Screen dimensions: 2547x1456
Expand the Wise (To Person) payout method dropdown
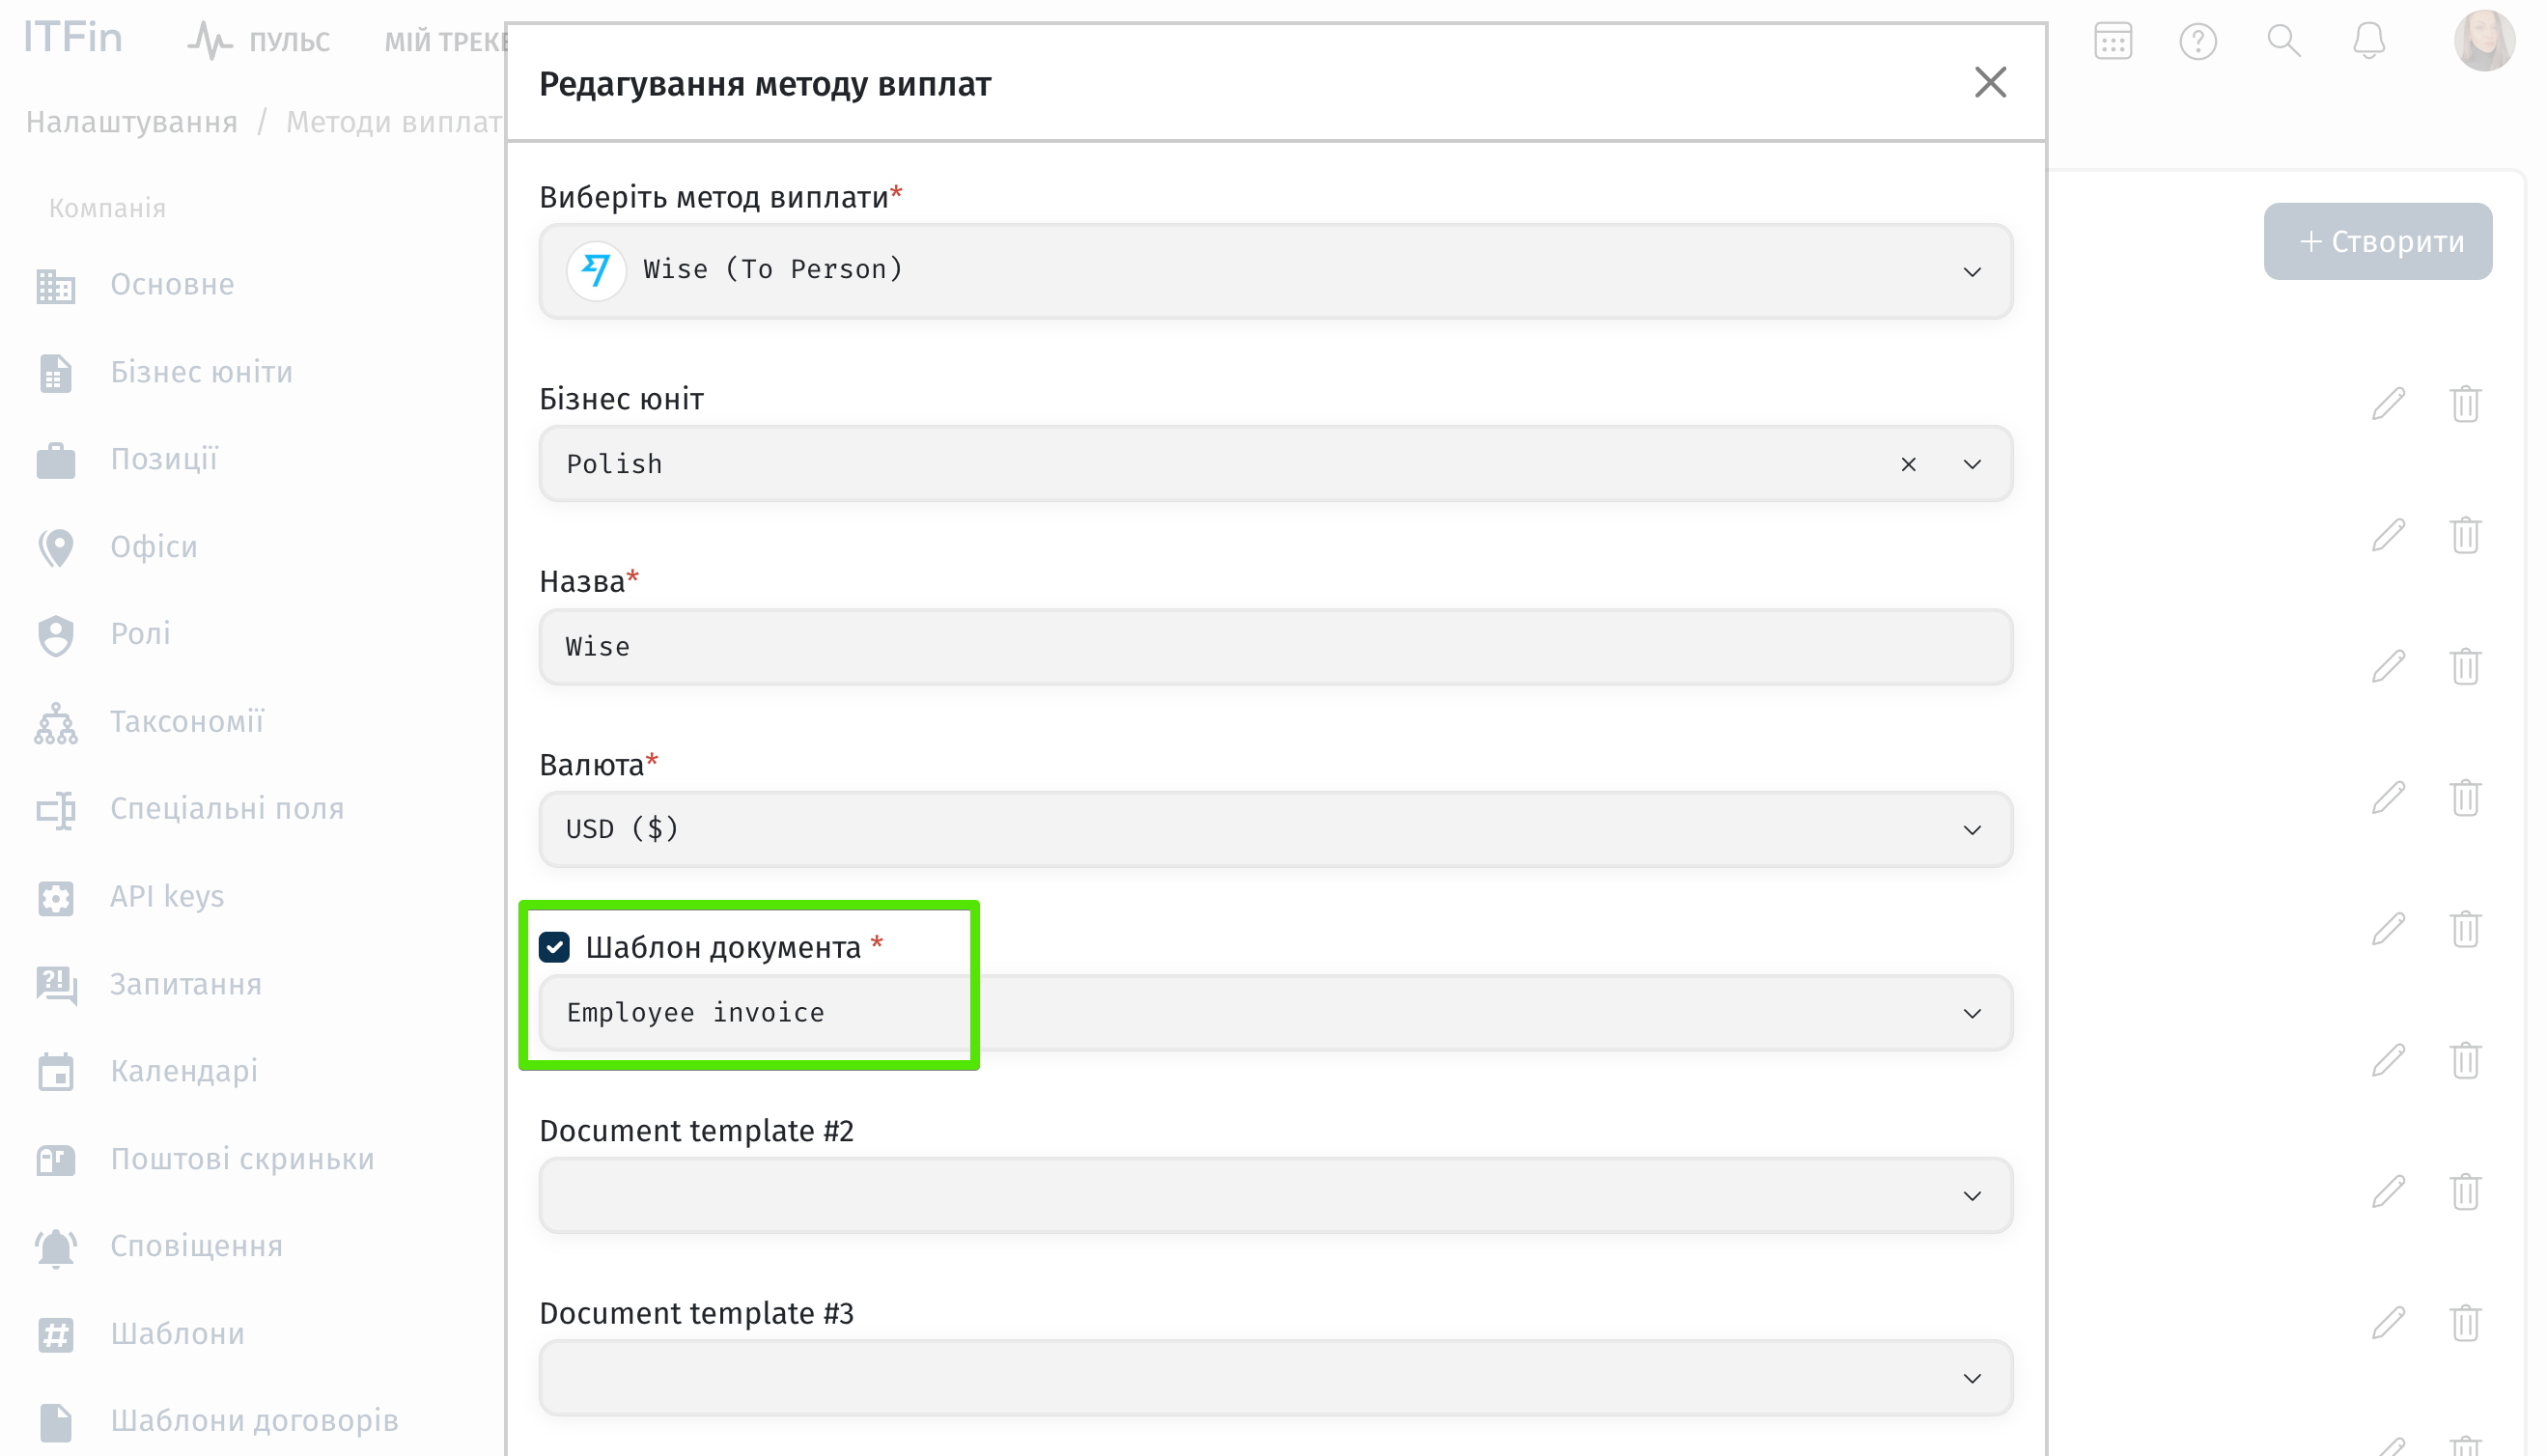[1971, 272]
